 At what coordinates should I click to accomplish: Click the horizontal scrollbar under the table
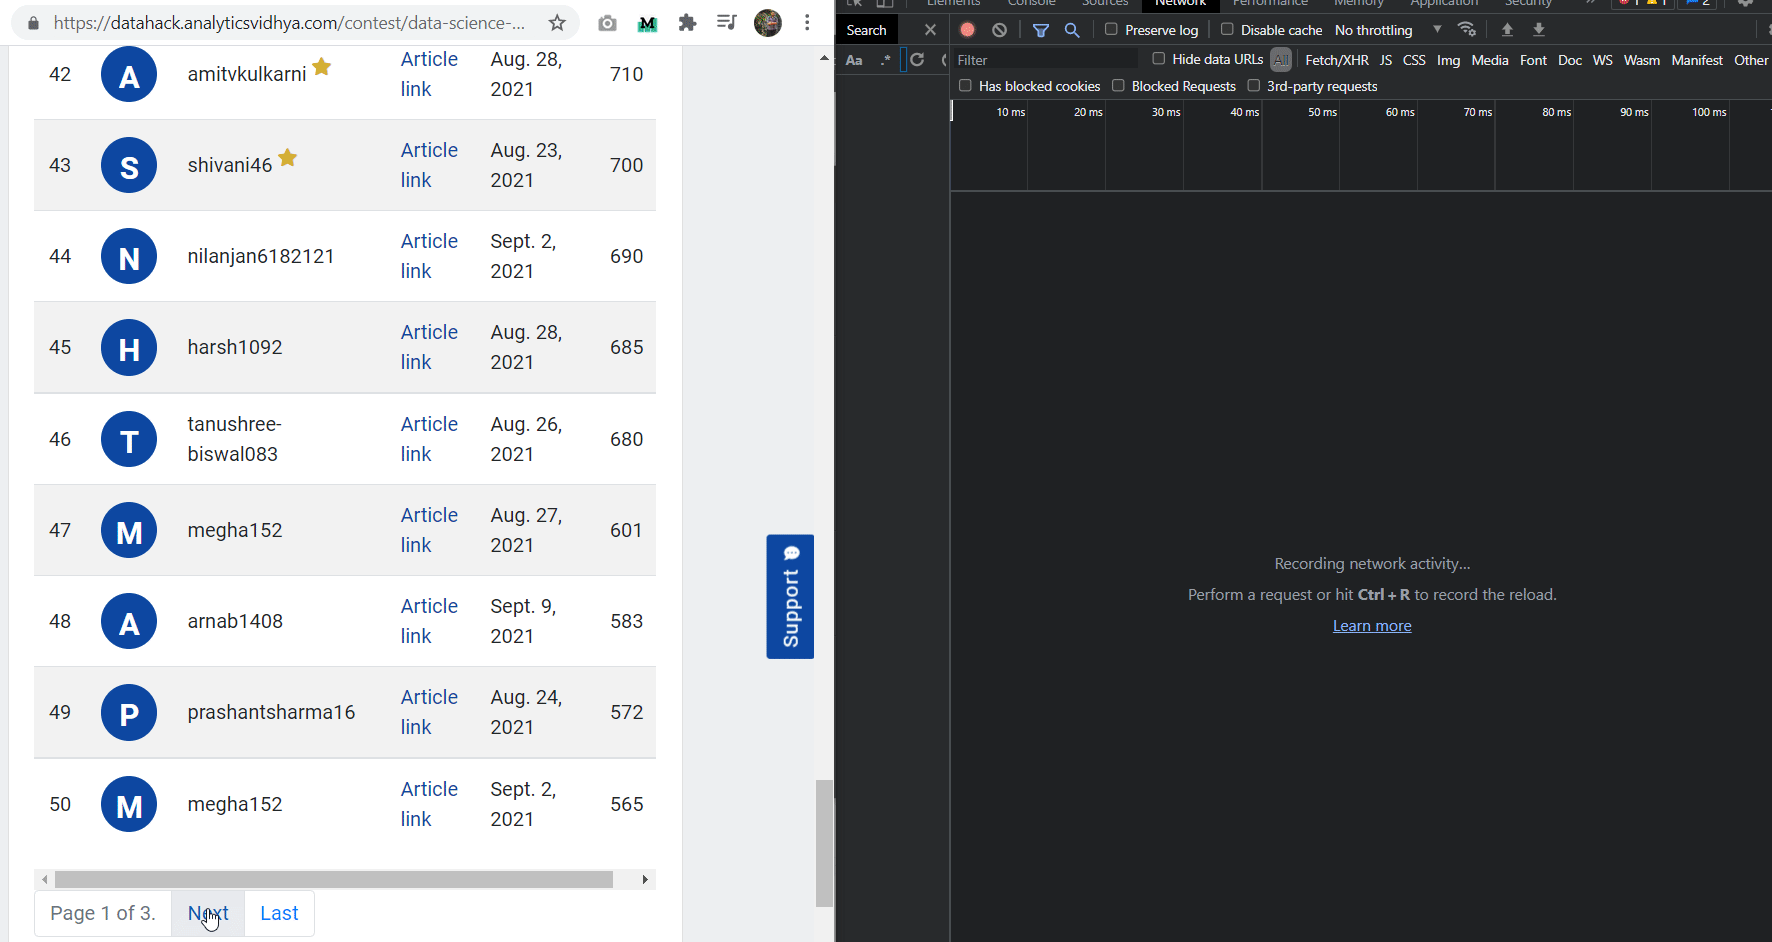(333, 879)
